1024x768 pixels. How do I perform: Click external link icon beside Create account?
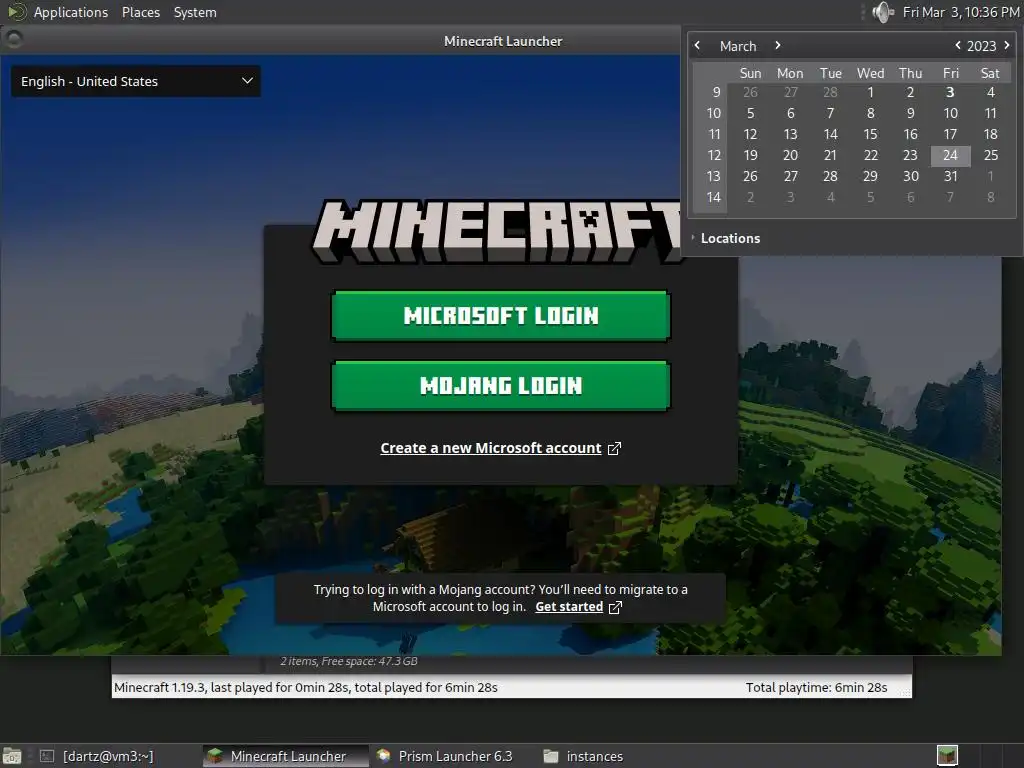(614, 449)
